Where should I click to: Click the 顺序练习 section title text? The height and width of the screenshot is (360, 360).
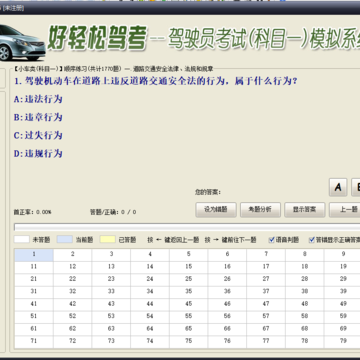[114, 69]
